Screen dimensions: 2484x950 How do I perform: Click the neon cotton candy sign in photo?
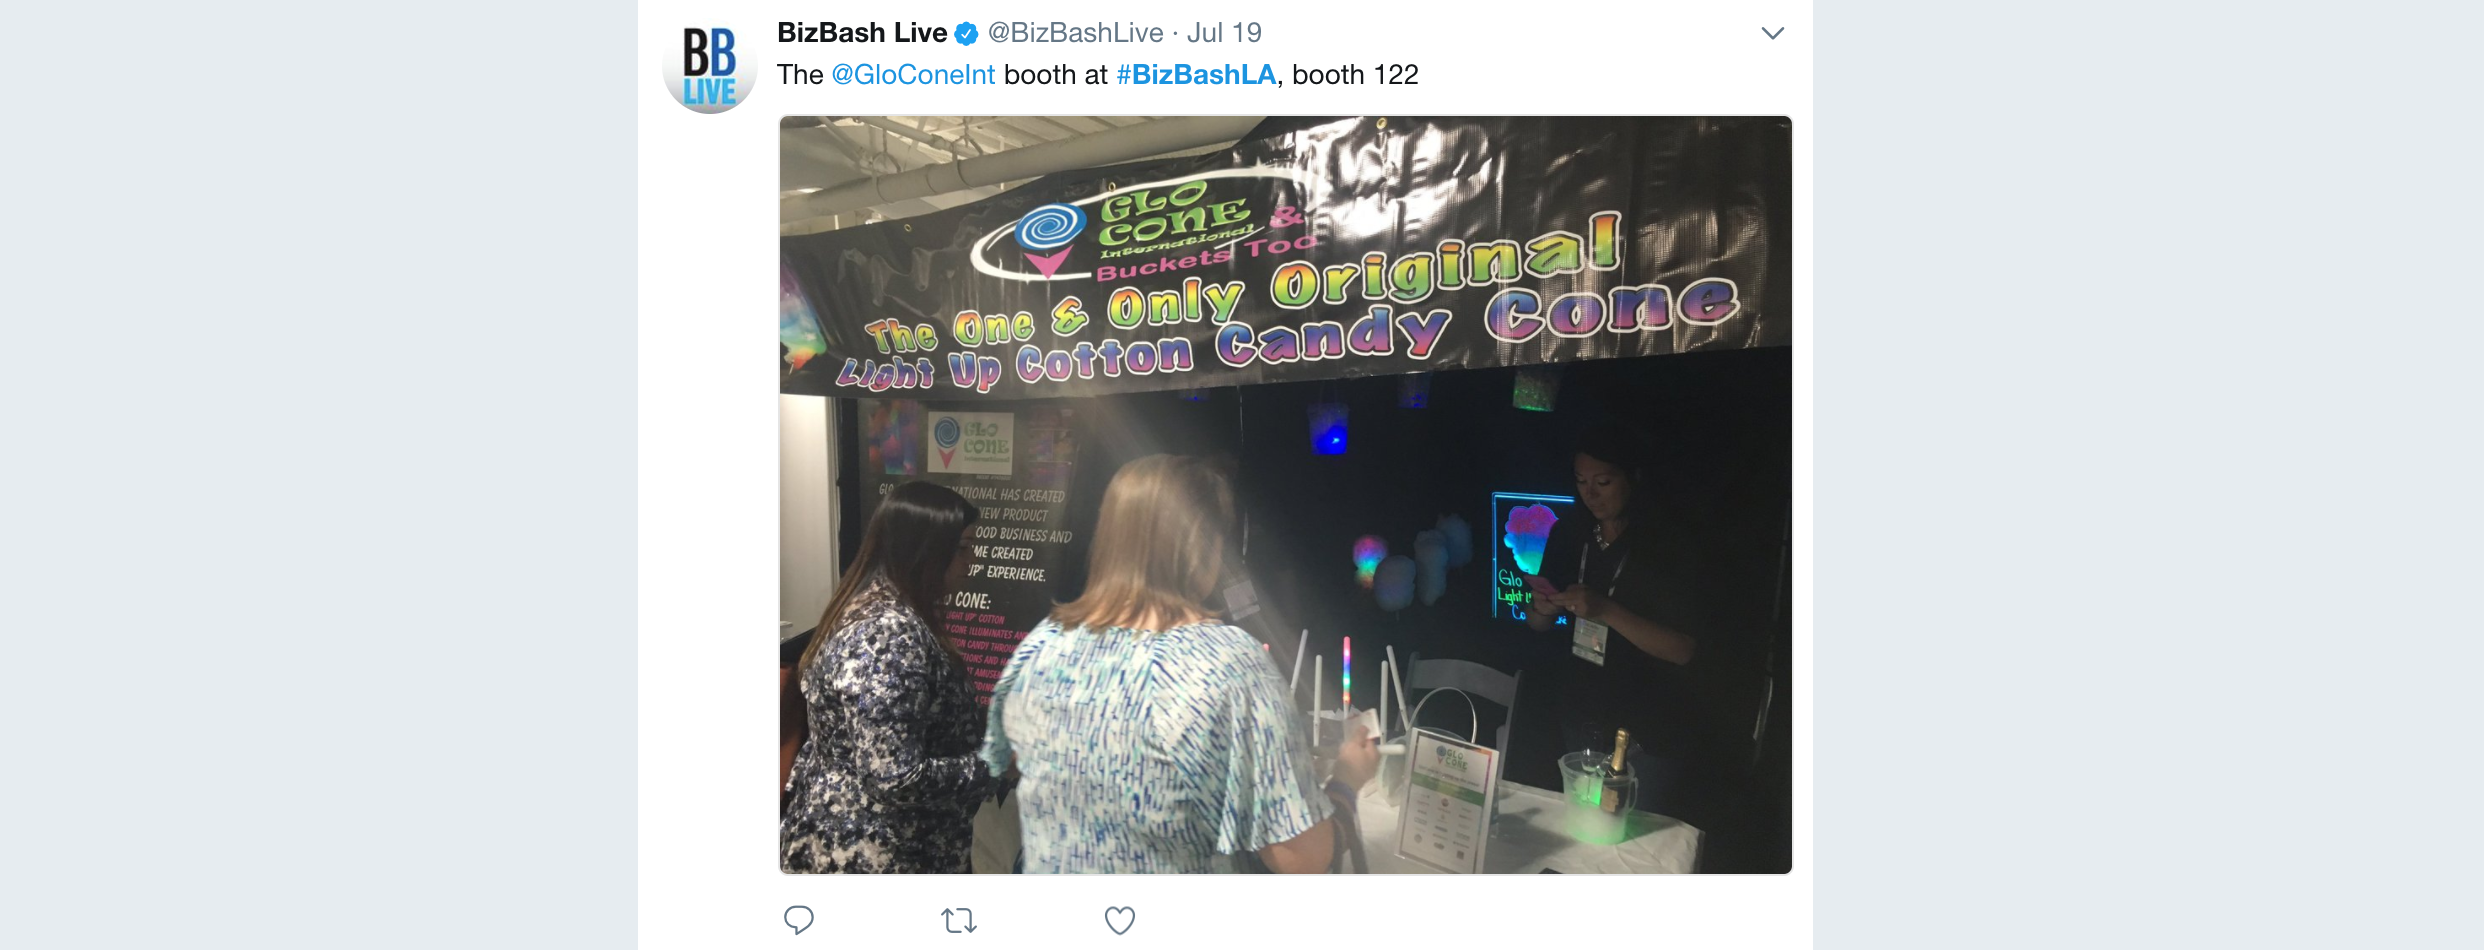tap(1530, 557)
